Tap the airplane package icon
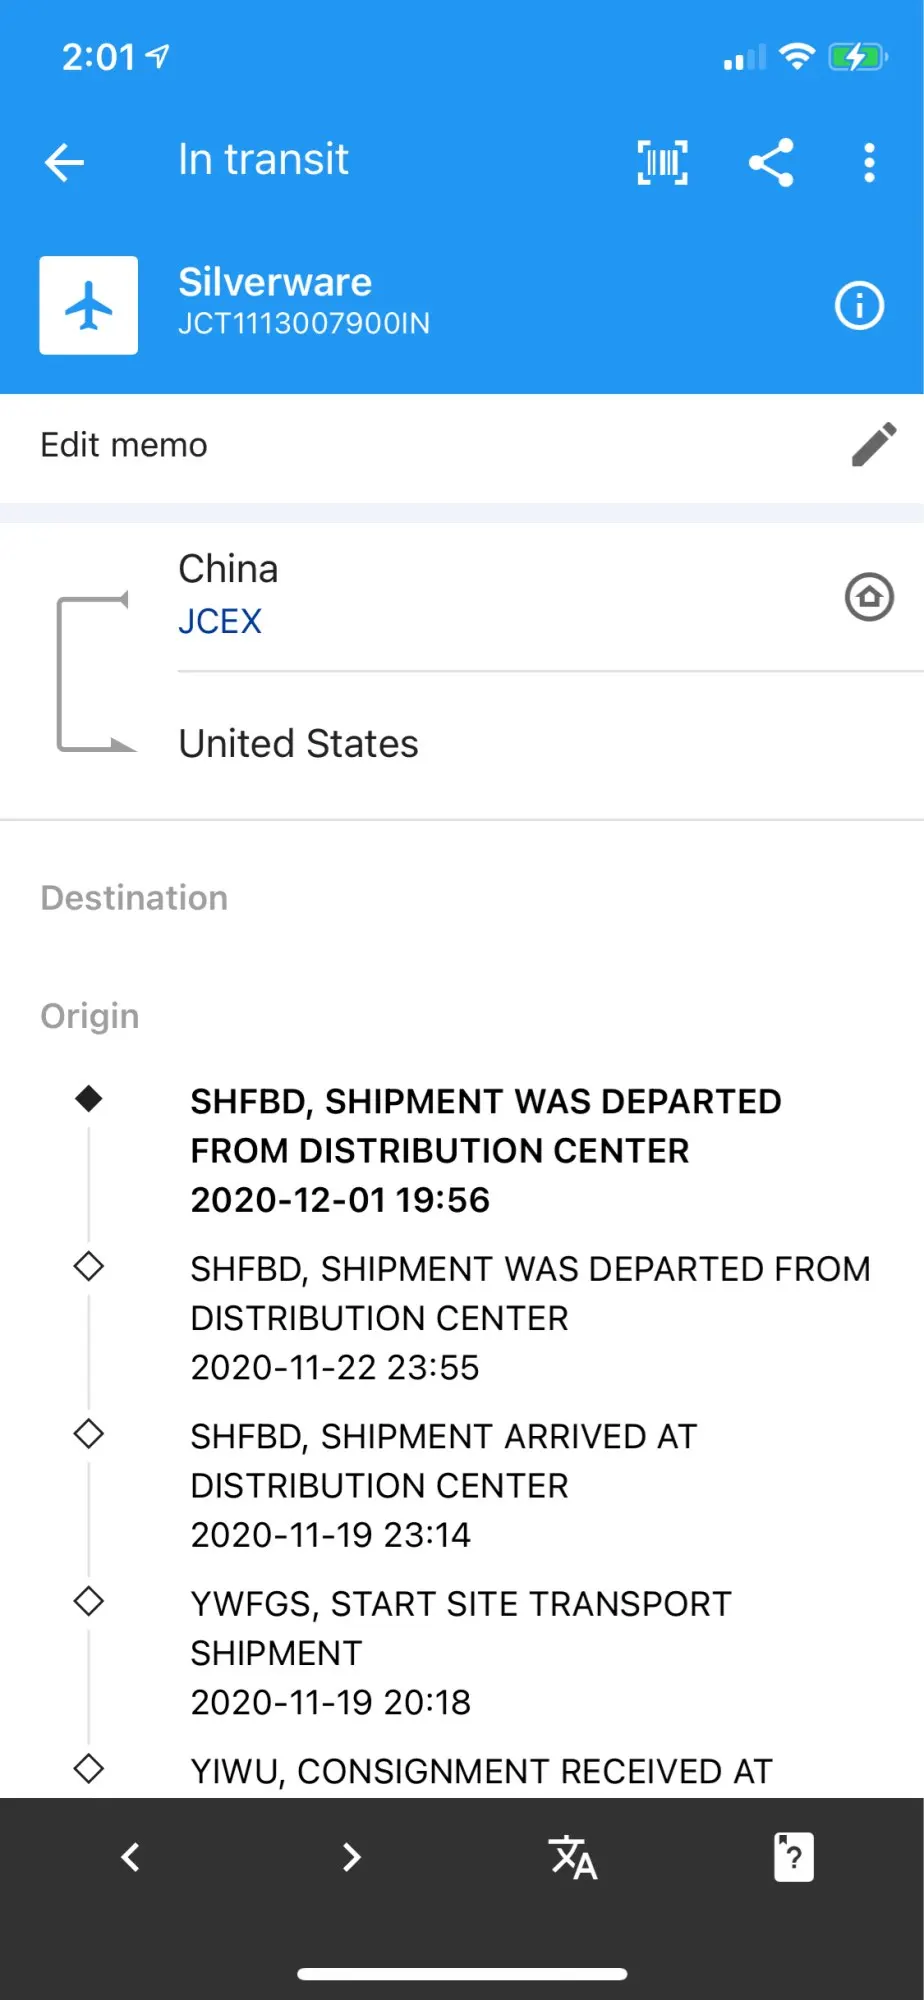Screen dimensions: 924x2000 pyautogui.click(x=89, y=305)
